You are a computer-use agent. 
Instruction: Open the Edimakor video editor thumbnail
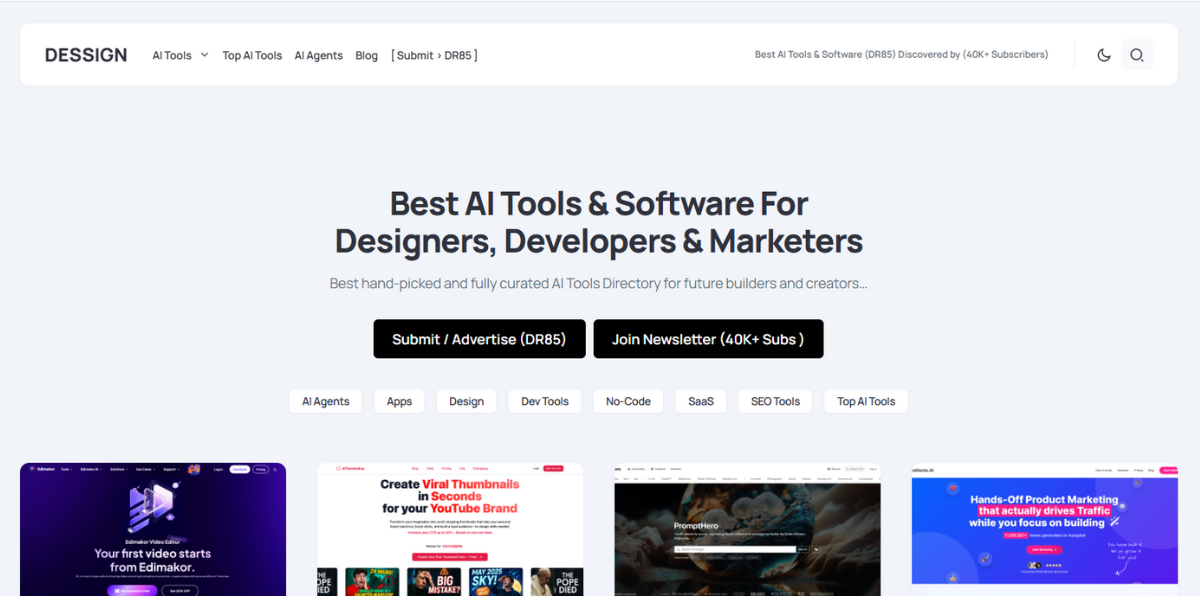(x=153, y=530)
